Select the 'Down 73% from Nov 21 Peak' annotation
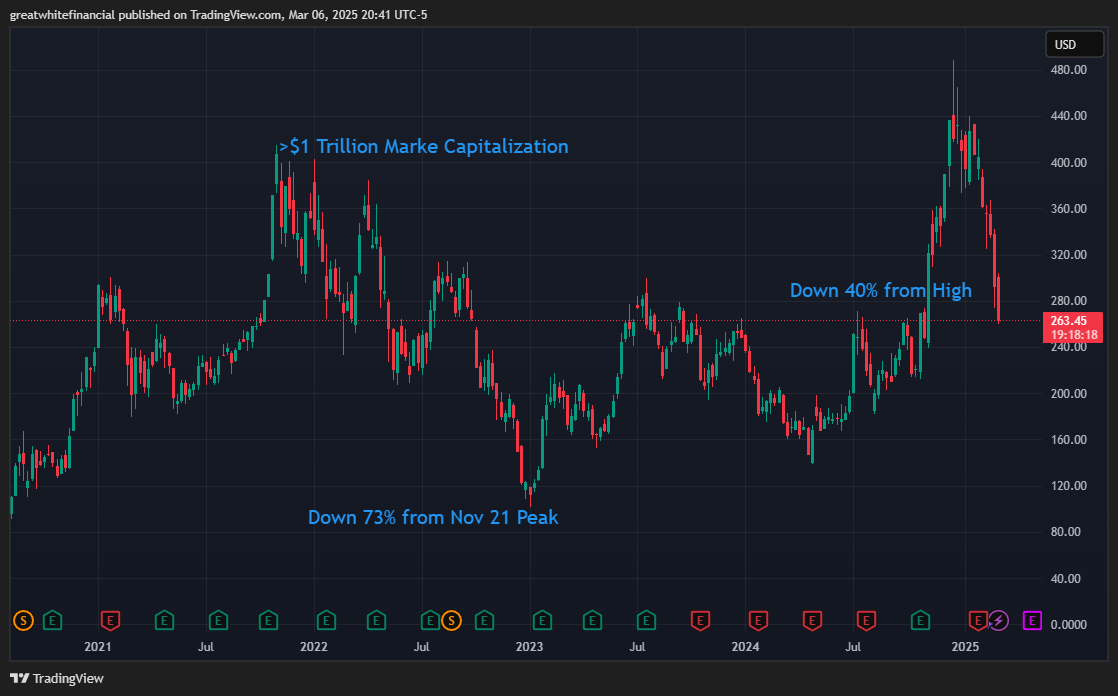The height and width of the screenshot is (696, 1118). coord(433,517)
